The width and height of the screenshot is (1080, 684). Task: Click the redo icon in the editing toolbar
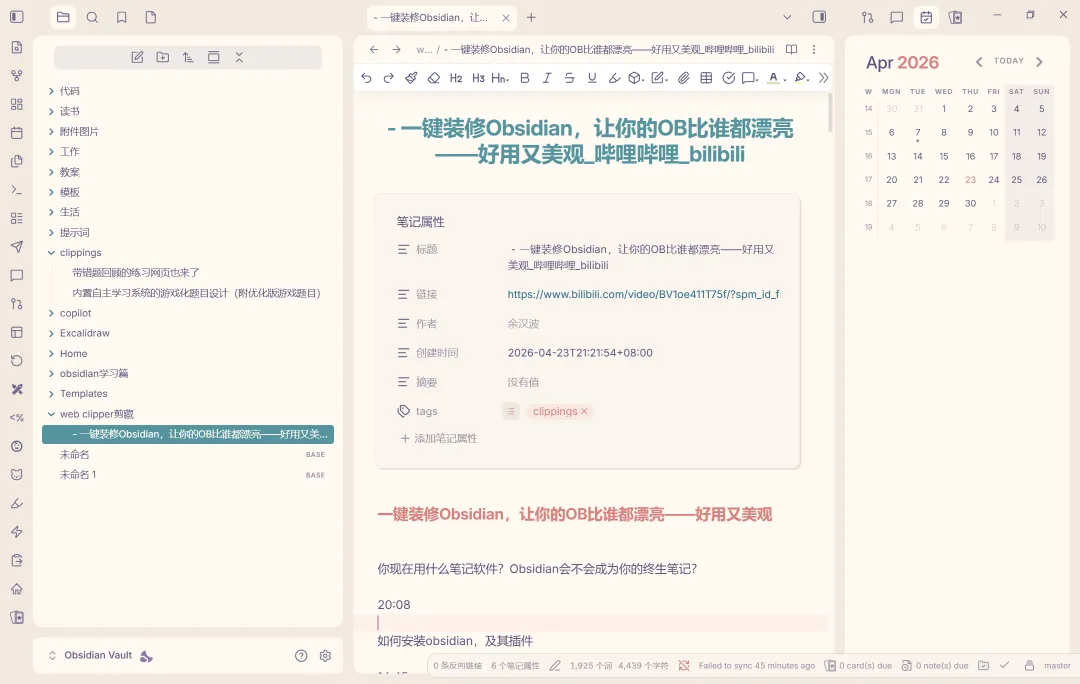388,78
